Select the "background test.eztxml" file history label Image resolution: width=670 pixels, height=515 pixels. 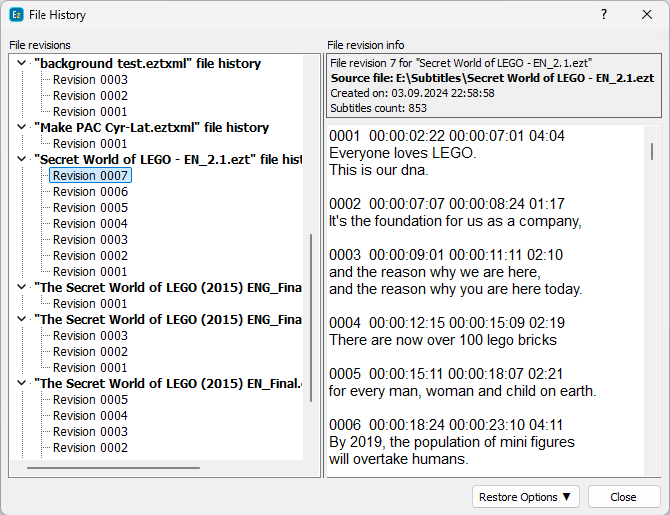pos(147,64)
